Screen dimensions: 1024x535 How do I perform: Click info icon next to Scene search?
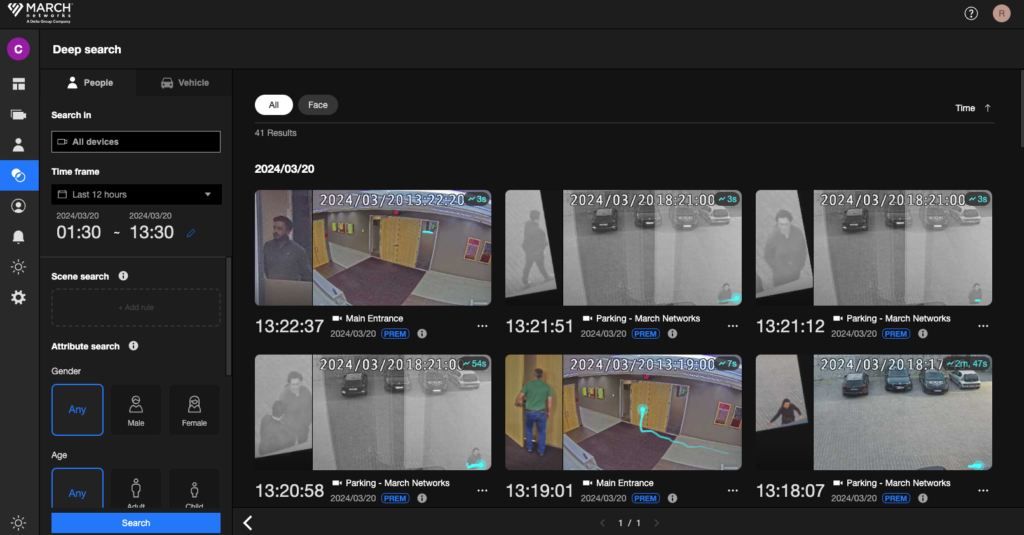pos(123,276)
